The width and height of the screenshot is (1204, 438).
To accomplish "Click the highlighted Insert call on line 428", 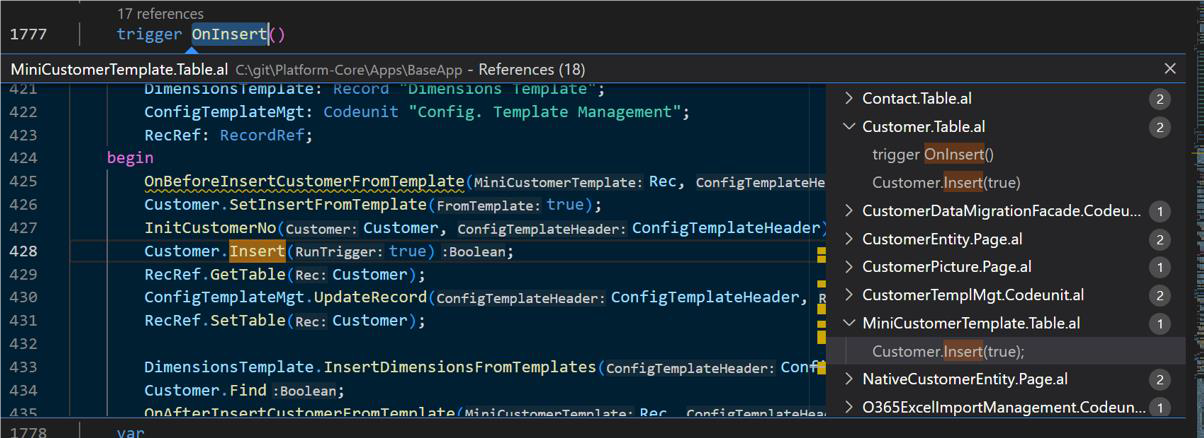I will [x=258, y=251].
